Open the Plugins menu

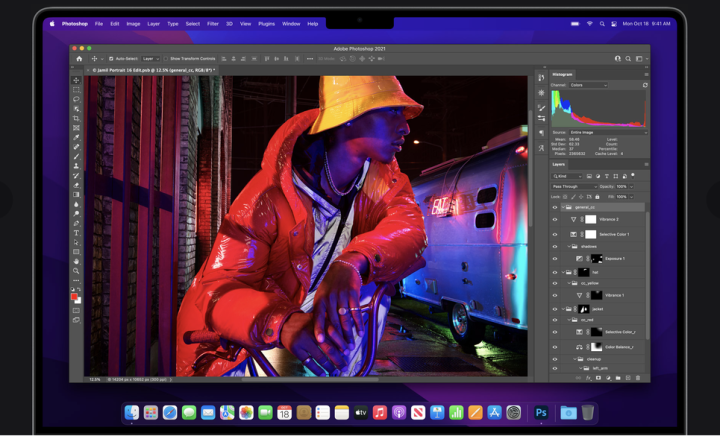tap(265, 23)
